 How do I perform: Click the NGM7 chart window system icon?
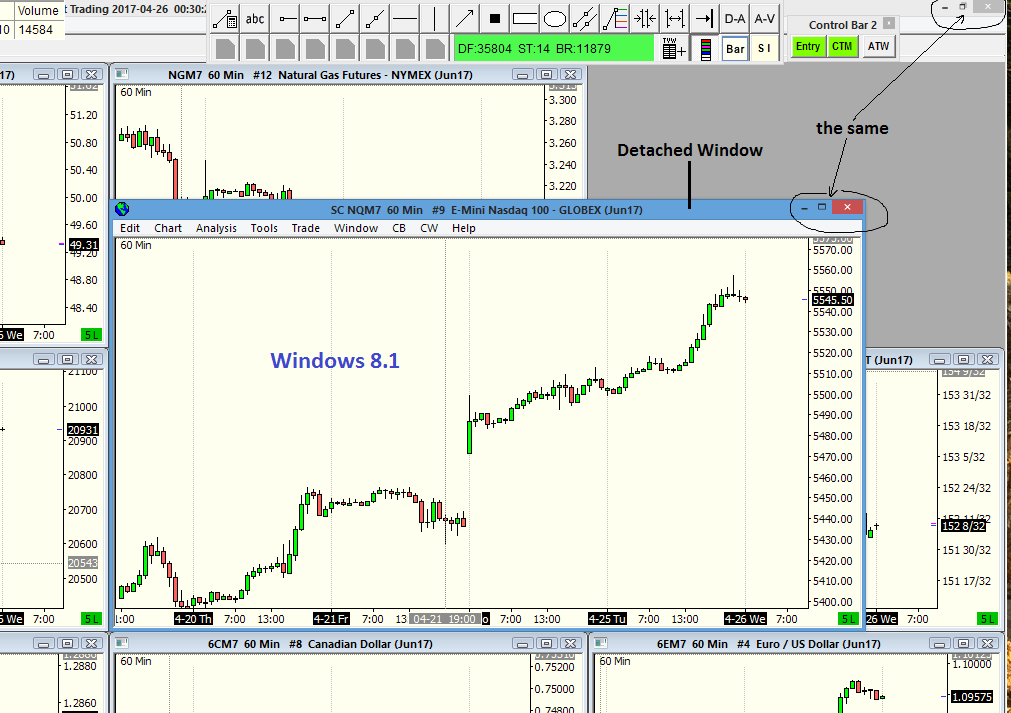122,75
